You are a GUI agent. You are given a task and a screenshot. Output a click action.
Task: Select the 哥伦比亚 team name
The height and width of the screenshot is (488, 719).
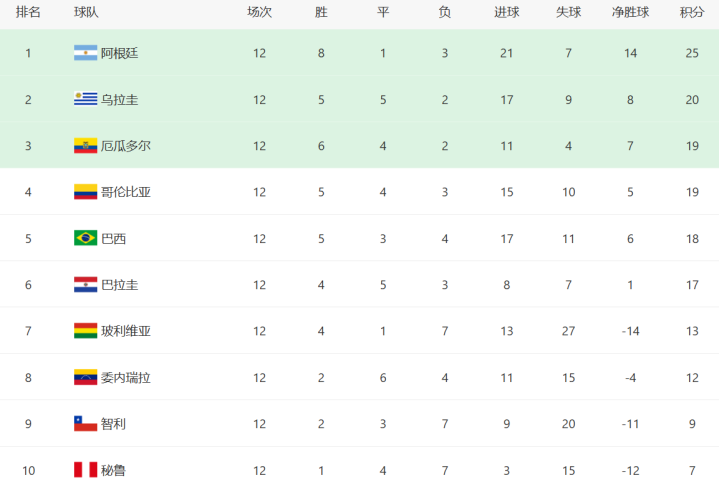tap(126, 192)
